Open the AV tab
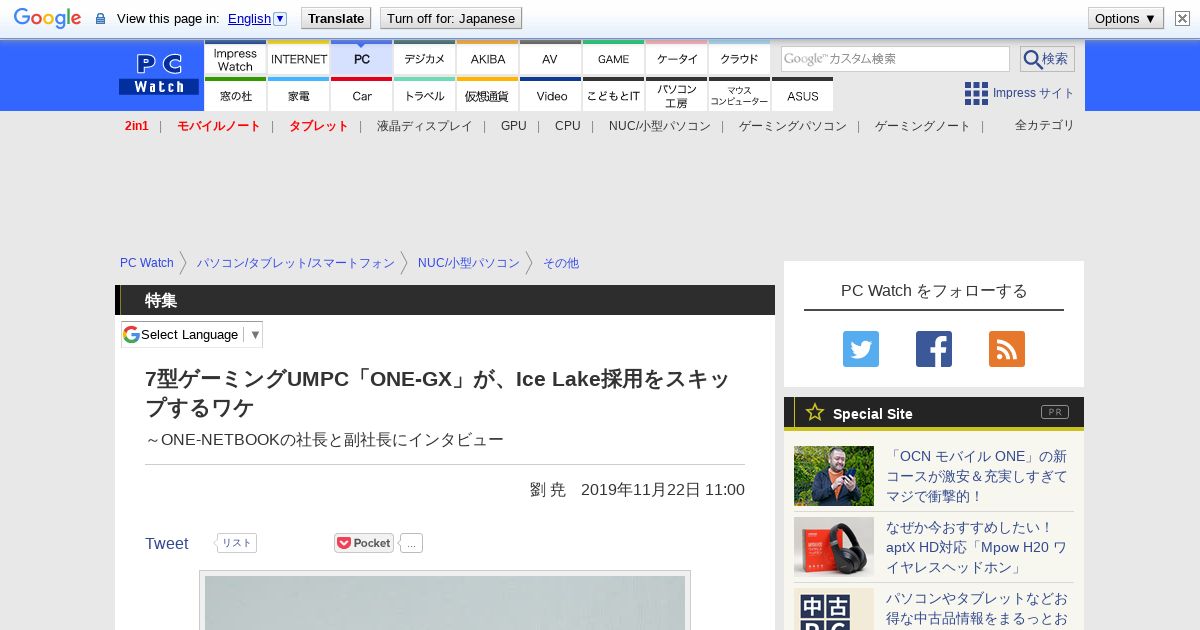Screen dimensions: 1200x630 click(x=550, y=59)
